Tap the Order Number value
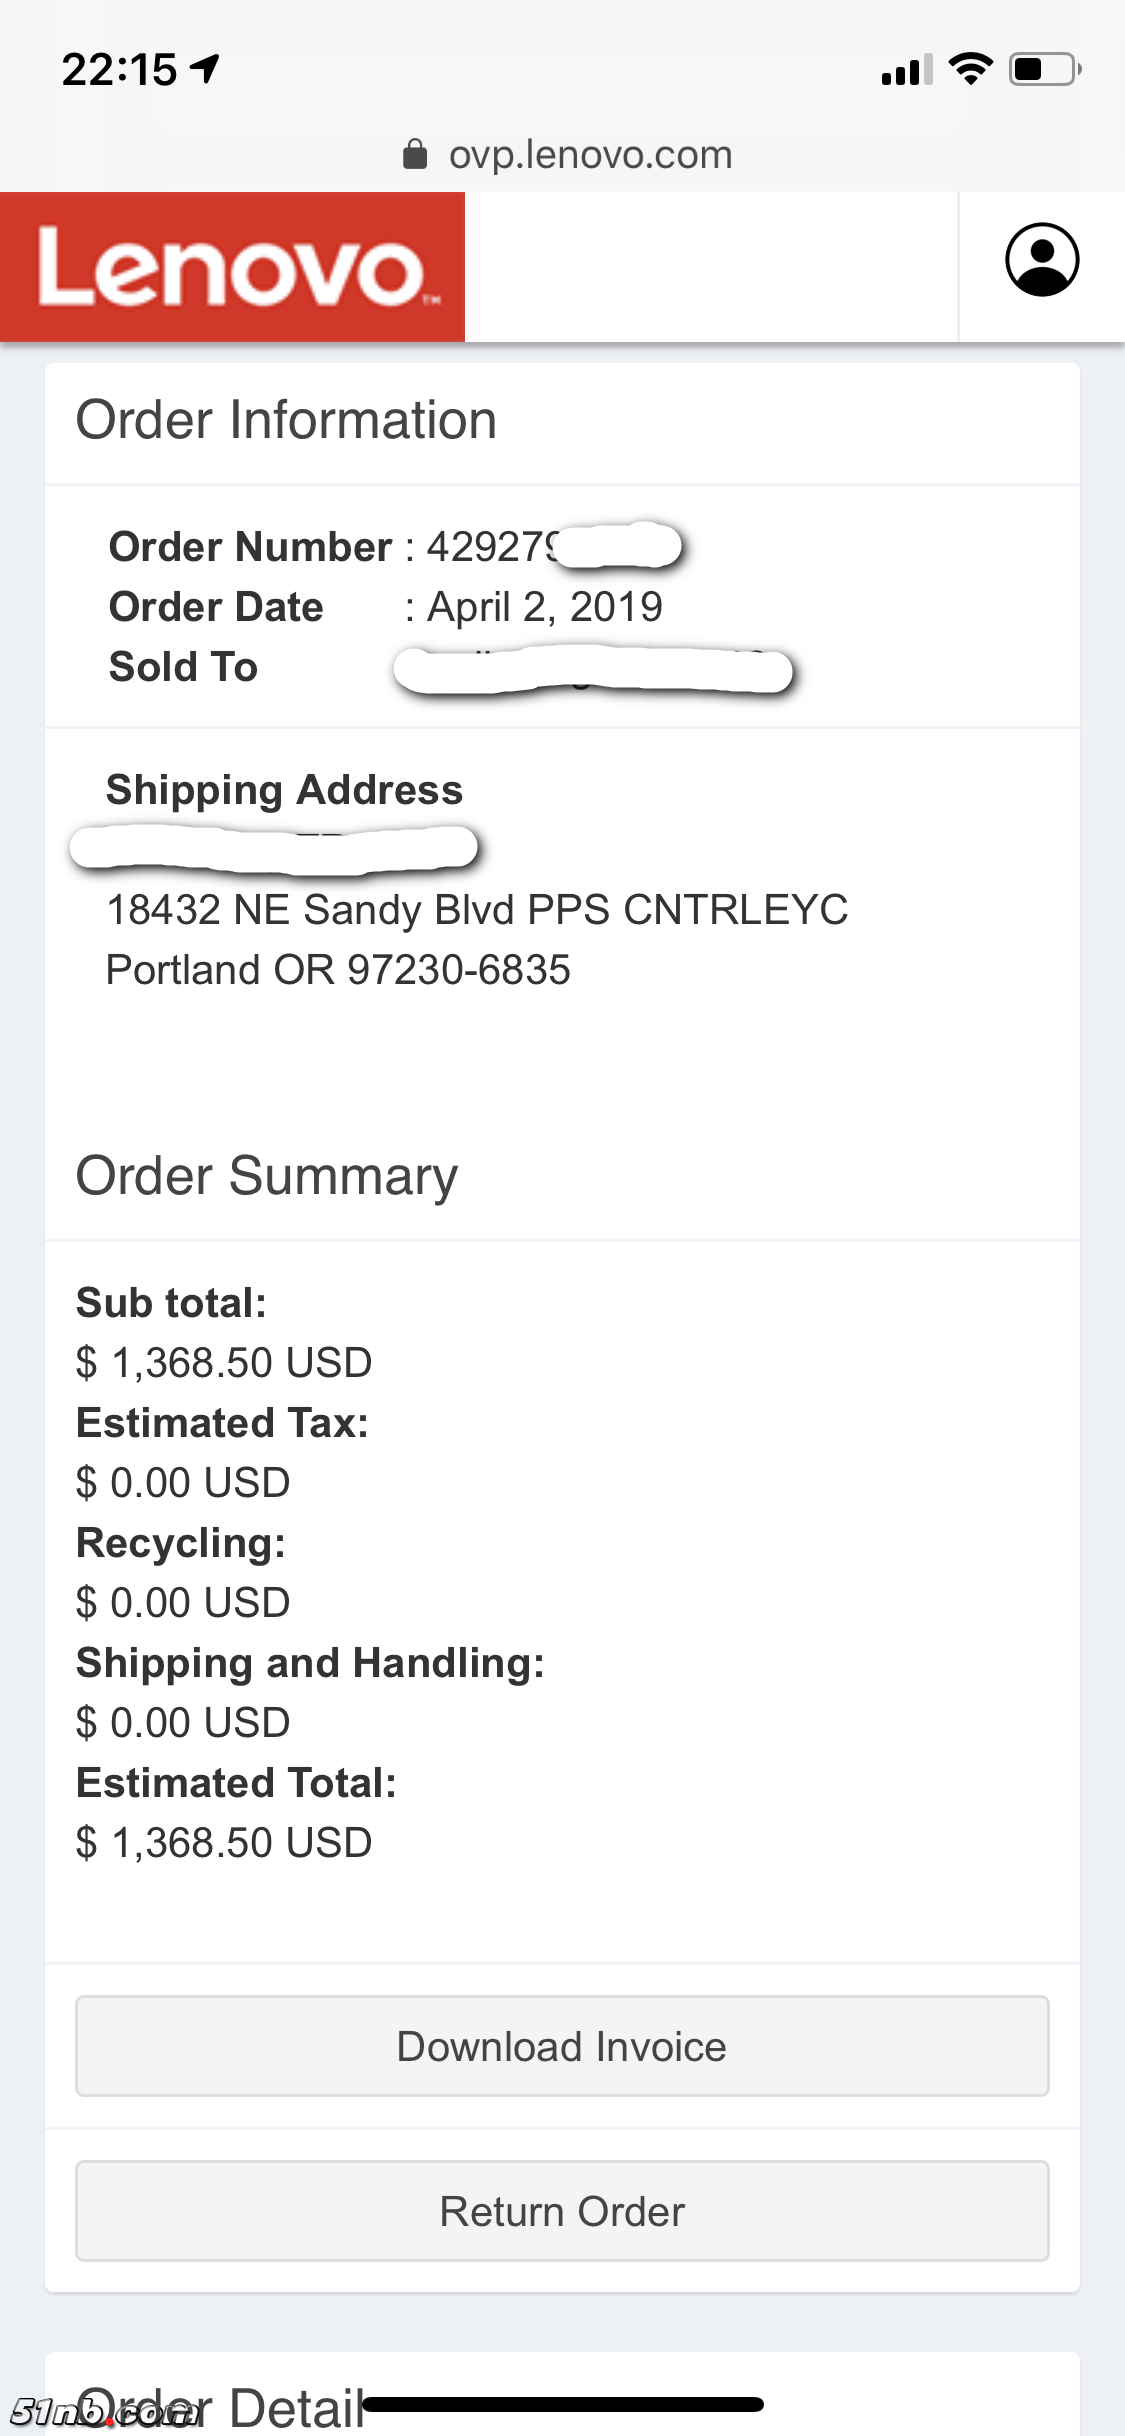 tap(492, 547)
